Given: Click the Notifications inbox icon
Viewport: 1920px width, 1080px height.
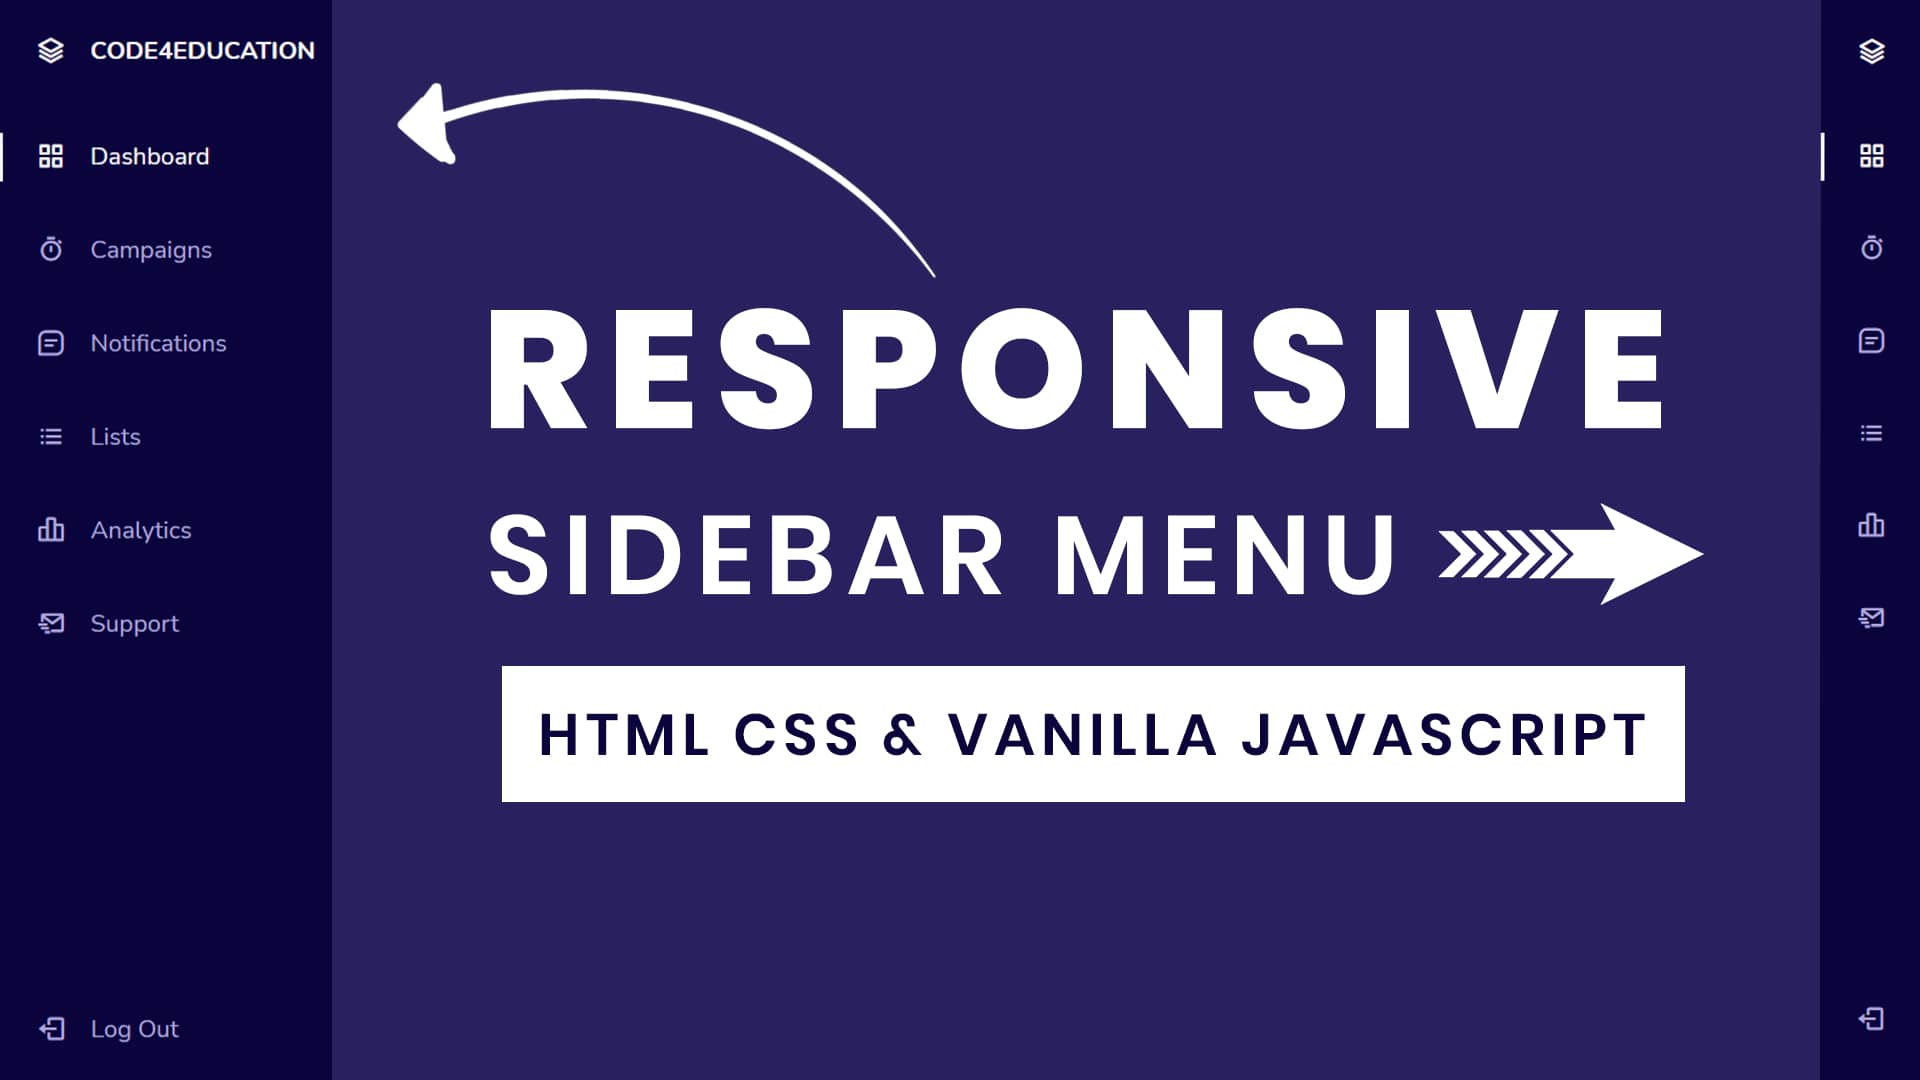Looking at the screenshot, I should [50, 343].
